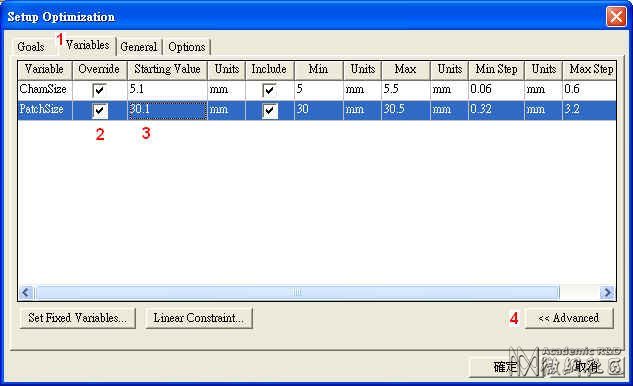Image resolution: width=633 pixels, height=386 pixels.
Task: Click the horizontal scrollbar thumb
Action: click(x=297, y=292)
